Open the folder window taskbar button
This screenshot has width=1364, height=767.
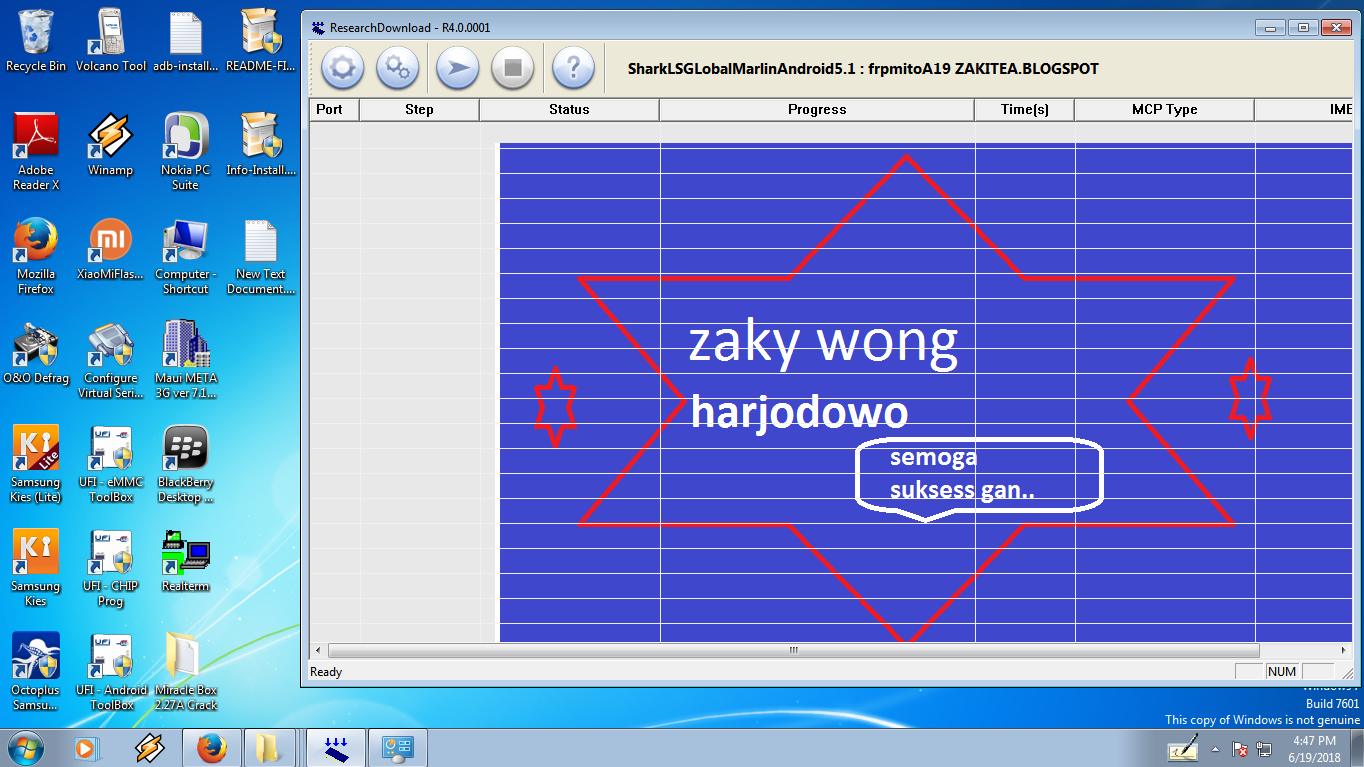point(270,747)
